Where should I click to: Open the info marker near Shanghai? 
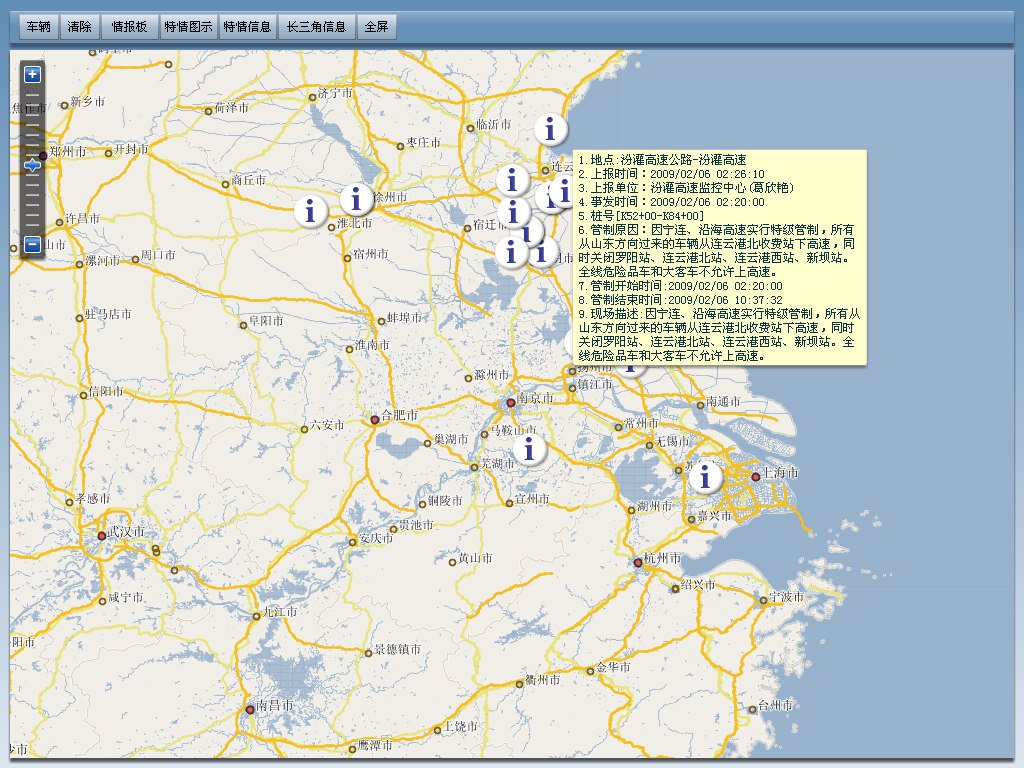click(x=705, y=476)
